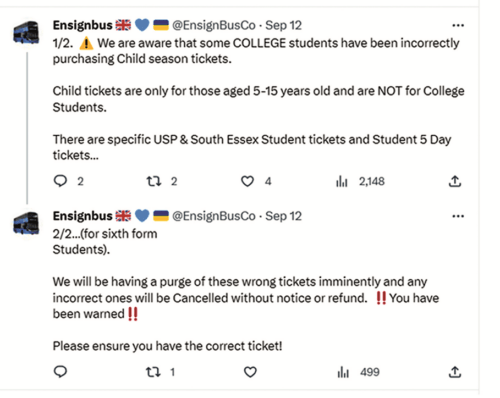Share the first Ensignbus tweet

click(455, 181)
